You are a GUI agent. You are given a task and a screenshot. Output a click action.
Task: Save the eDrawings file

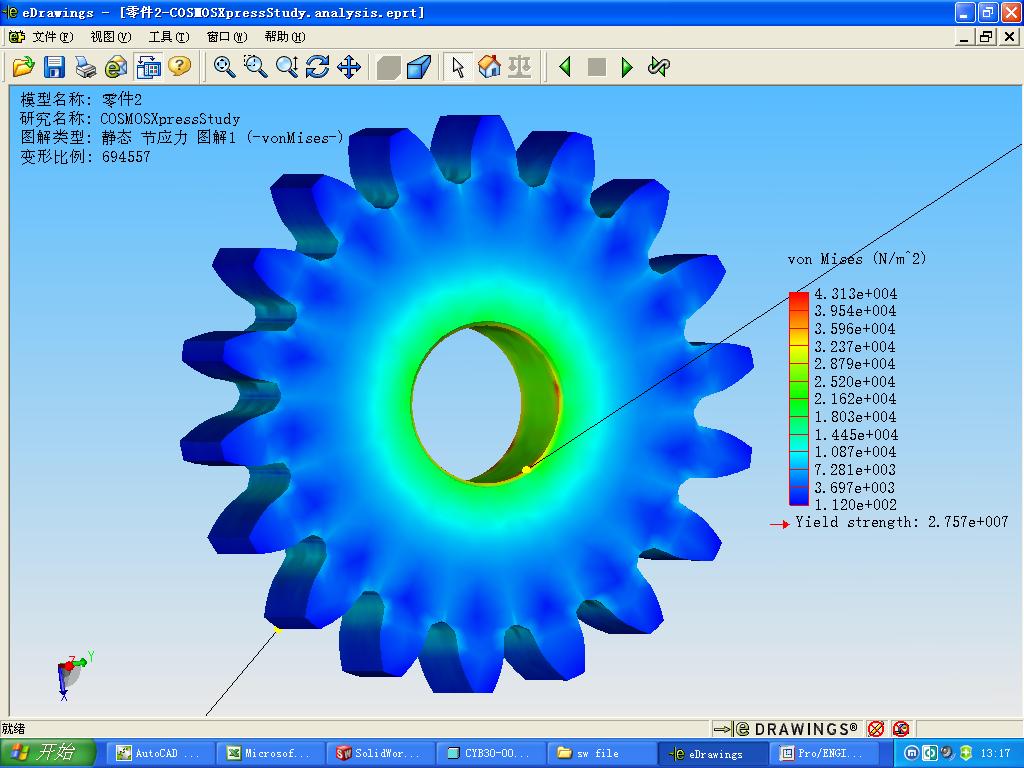pyautogui.click(x=54, y=67)
